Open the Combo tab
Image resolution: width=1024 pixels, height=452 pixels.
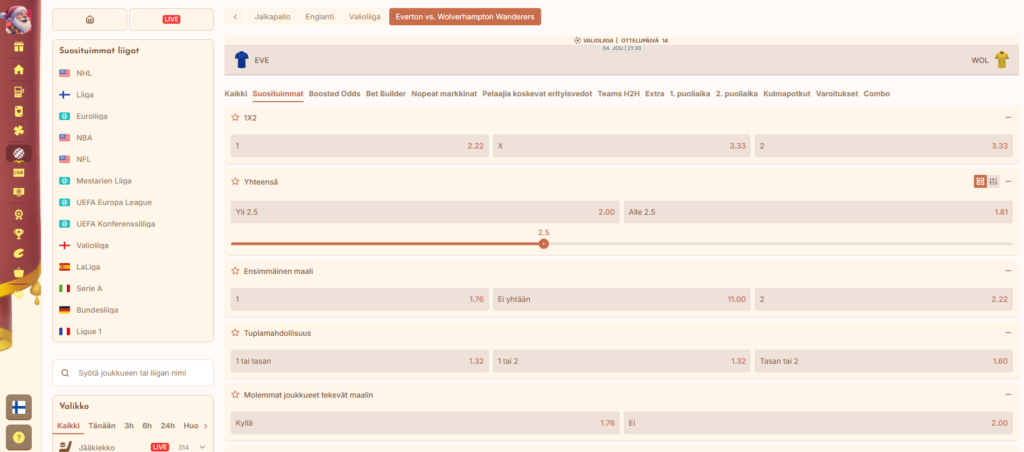click(x=876, y=93)
